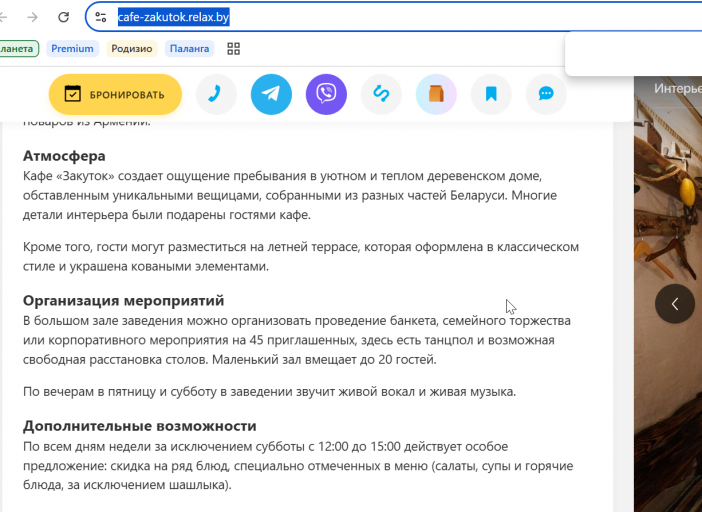Call the cafe via the phone icon
Viewport: 702px width, 512px height.
pyautogui.click(x=216, y=94)
